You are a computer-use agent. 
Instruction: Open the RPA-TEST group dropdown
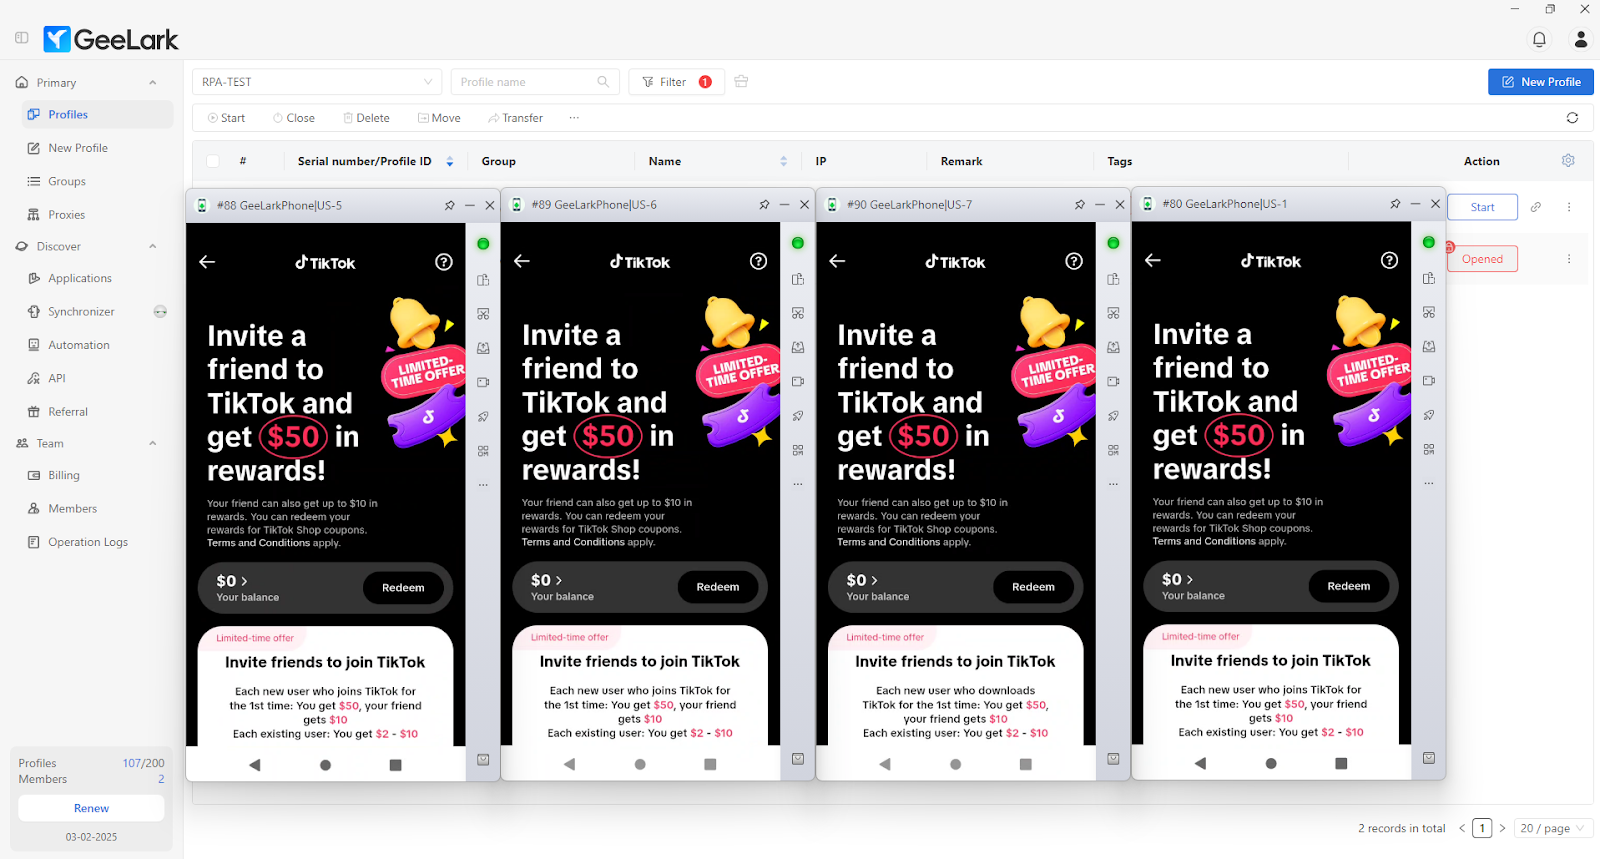tap(317, 82)
